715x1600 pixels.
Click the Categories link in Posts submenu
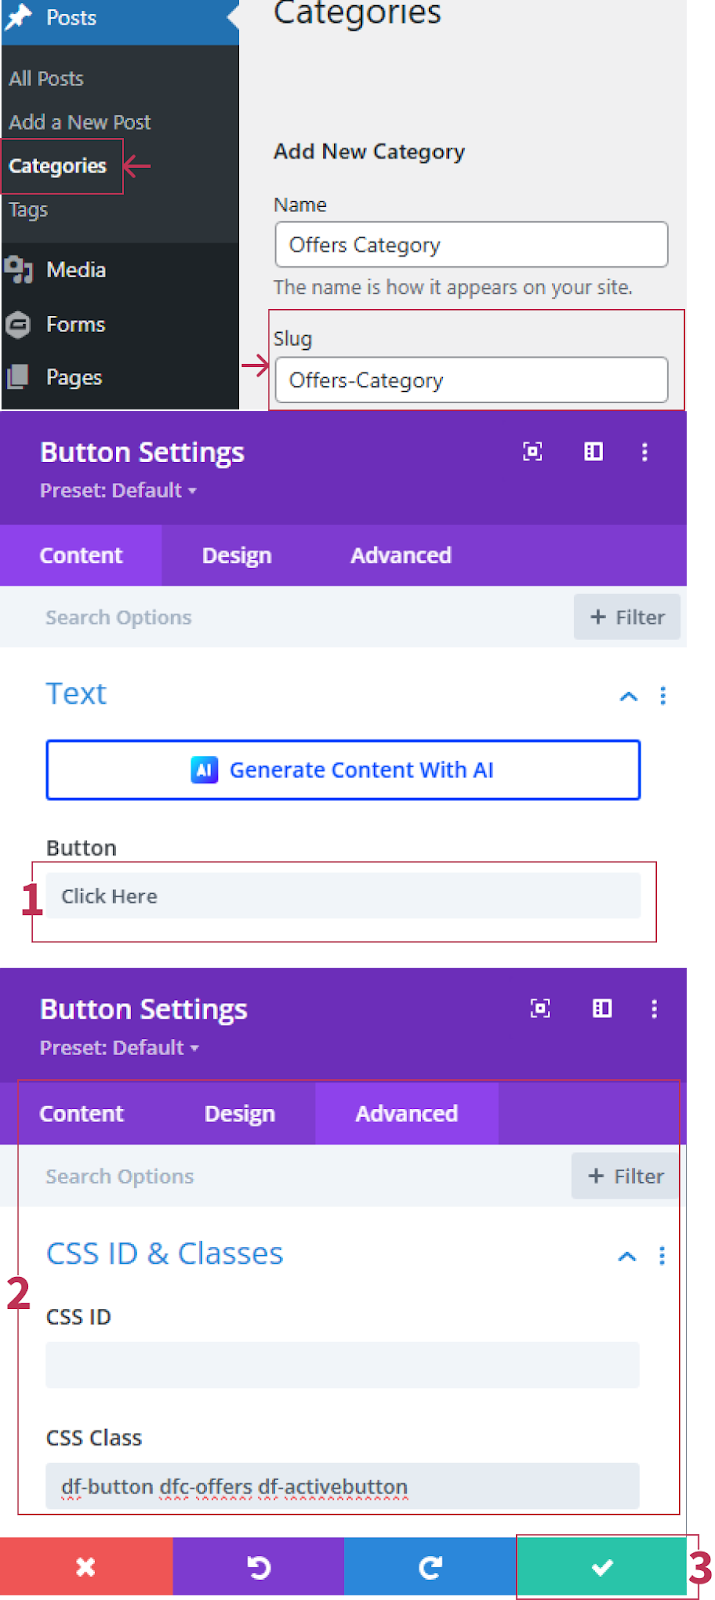pyautogui.click(x=58, y=166)
